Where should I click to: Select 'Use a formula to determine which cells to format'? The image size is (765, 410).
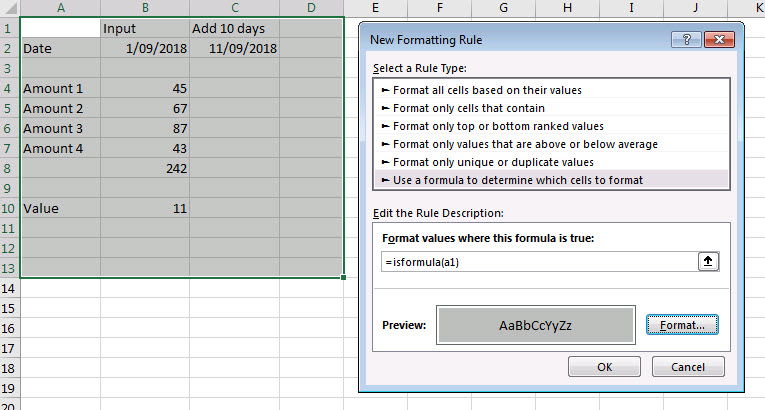pyautogui.click(x=518, y=180)
